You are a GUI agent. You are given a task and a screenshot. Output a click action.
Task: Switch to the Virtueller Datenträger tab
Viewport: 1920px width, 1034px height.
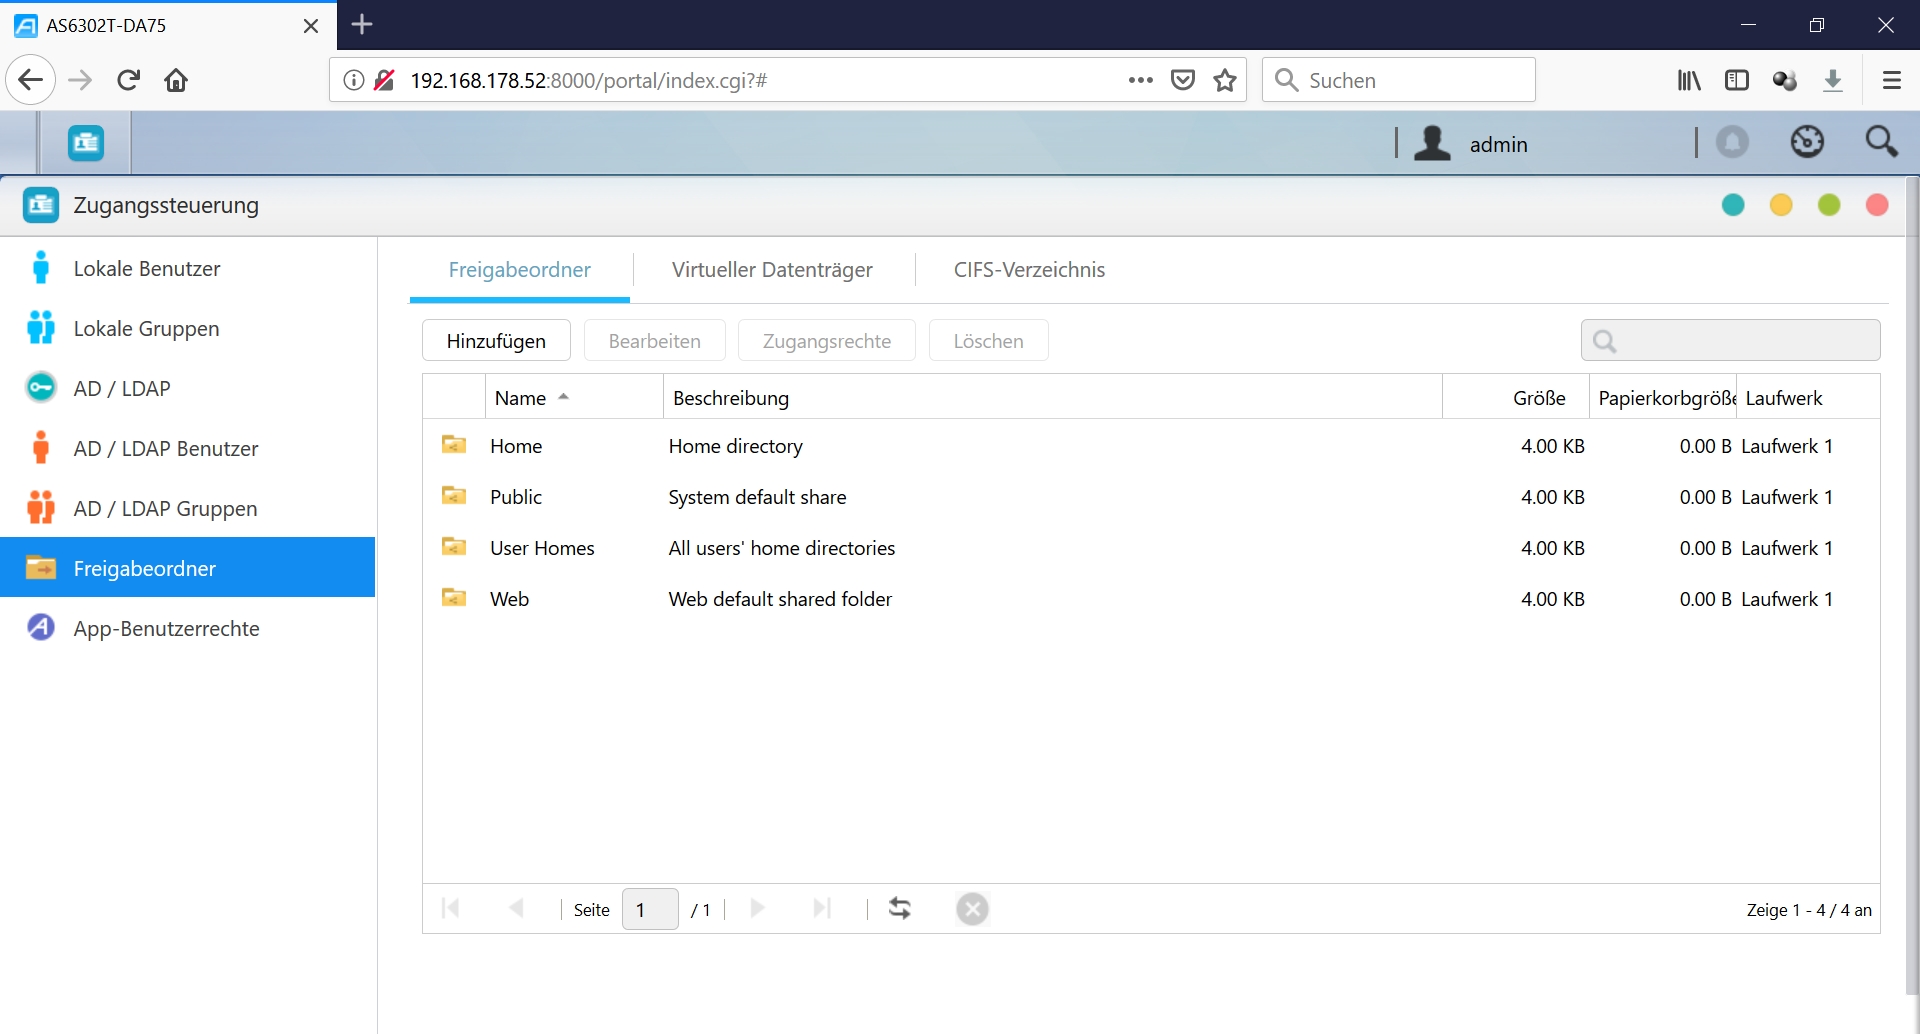coord(772,270)
